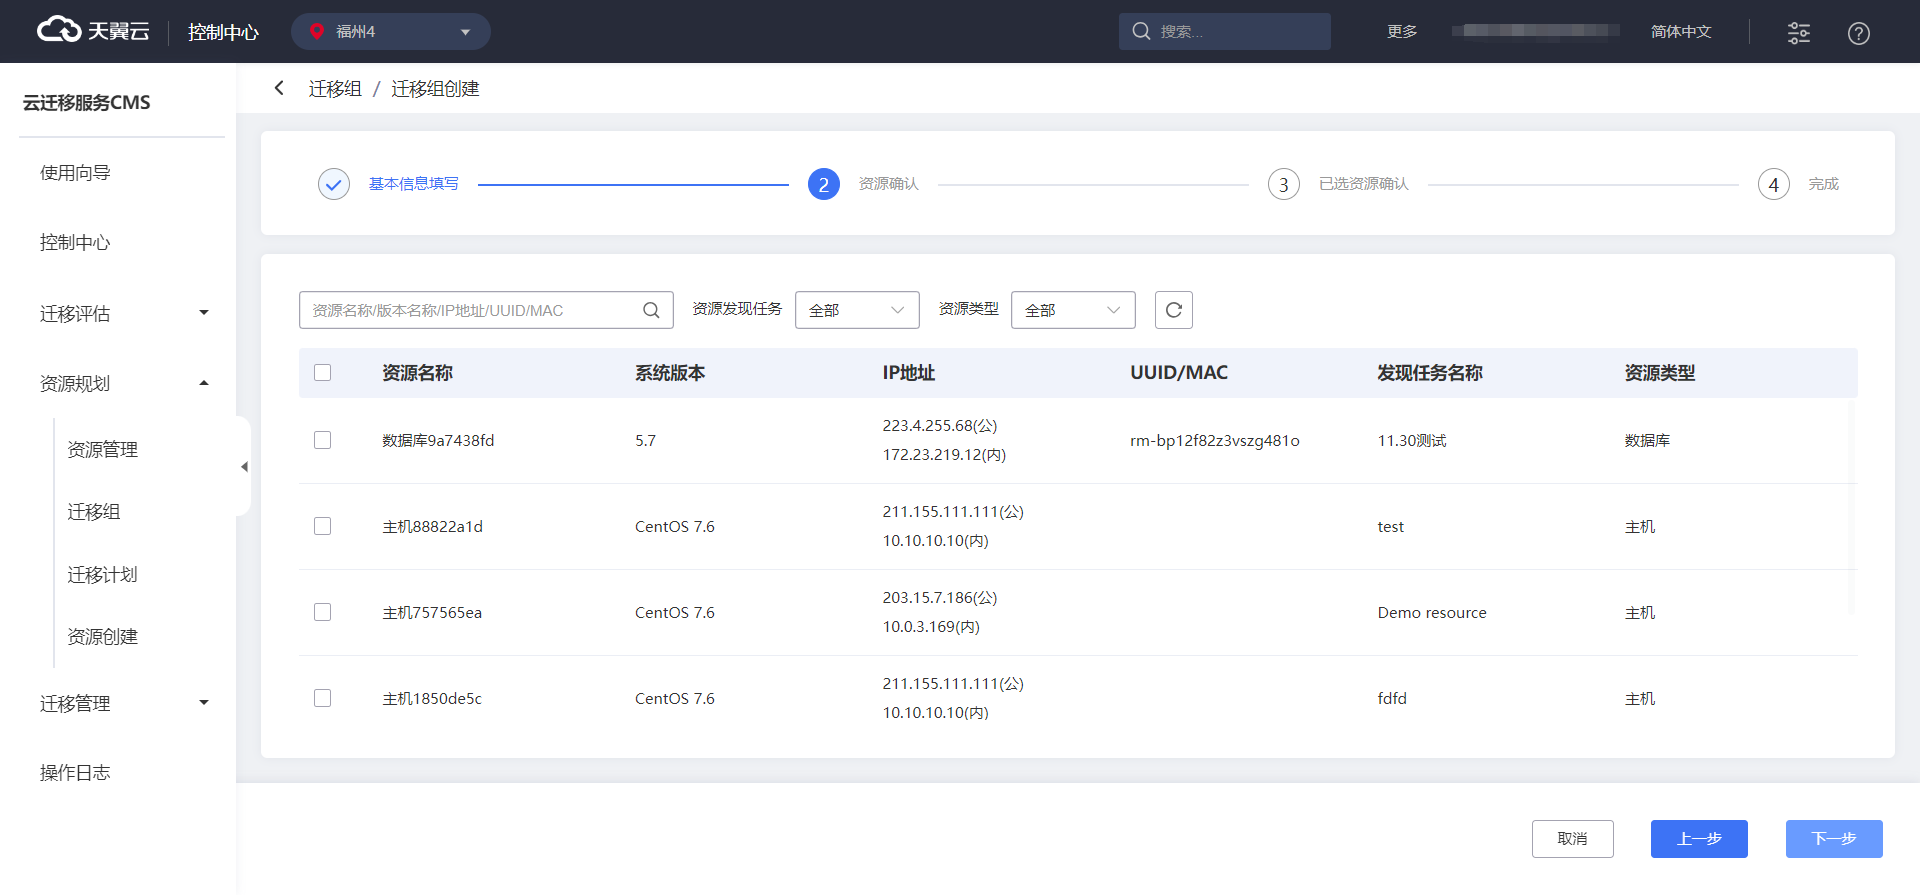
Task: Click 迁移组 breadcrumb link
Action: point(335,89)
